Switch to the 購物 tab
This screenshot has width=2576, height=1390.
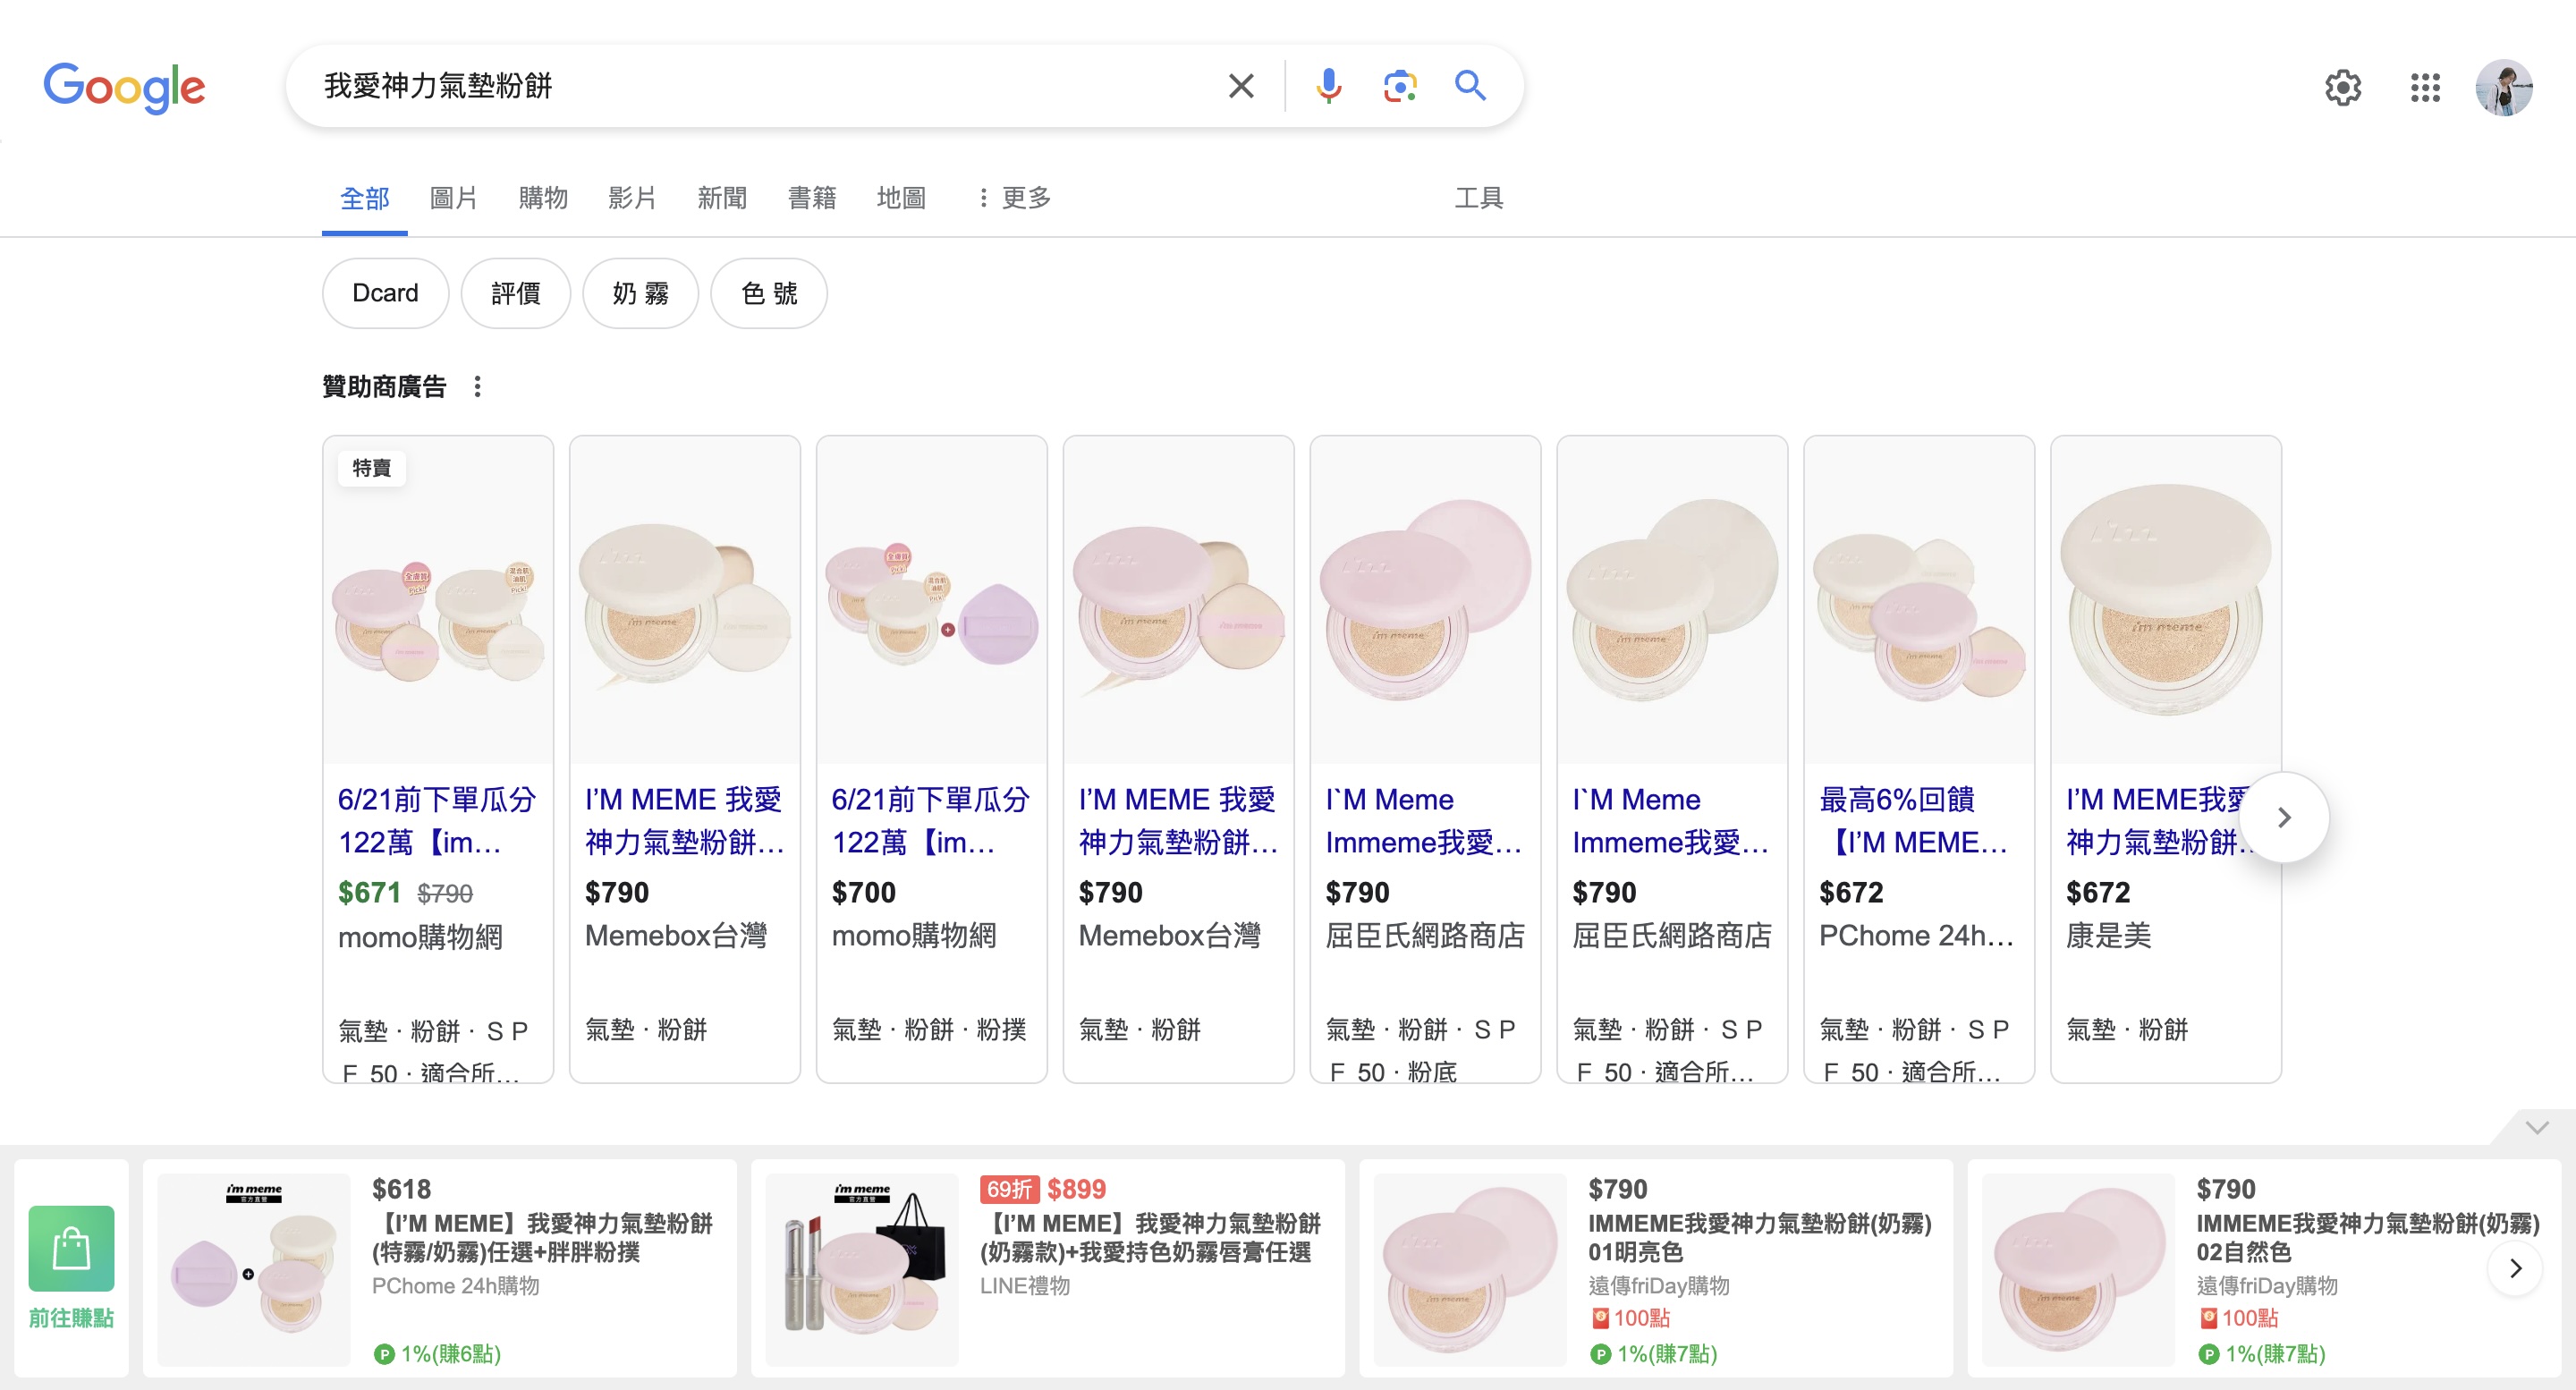[x=543, y=198]
